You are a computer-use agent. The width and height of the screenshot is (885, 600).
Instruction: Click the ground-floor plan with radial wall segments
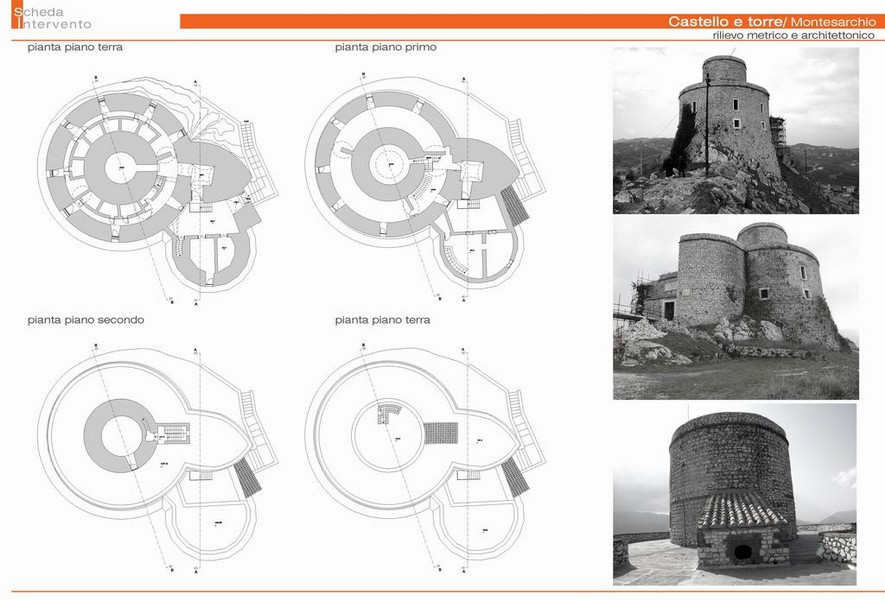(158, 189)
